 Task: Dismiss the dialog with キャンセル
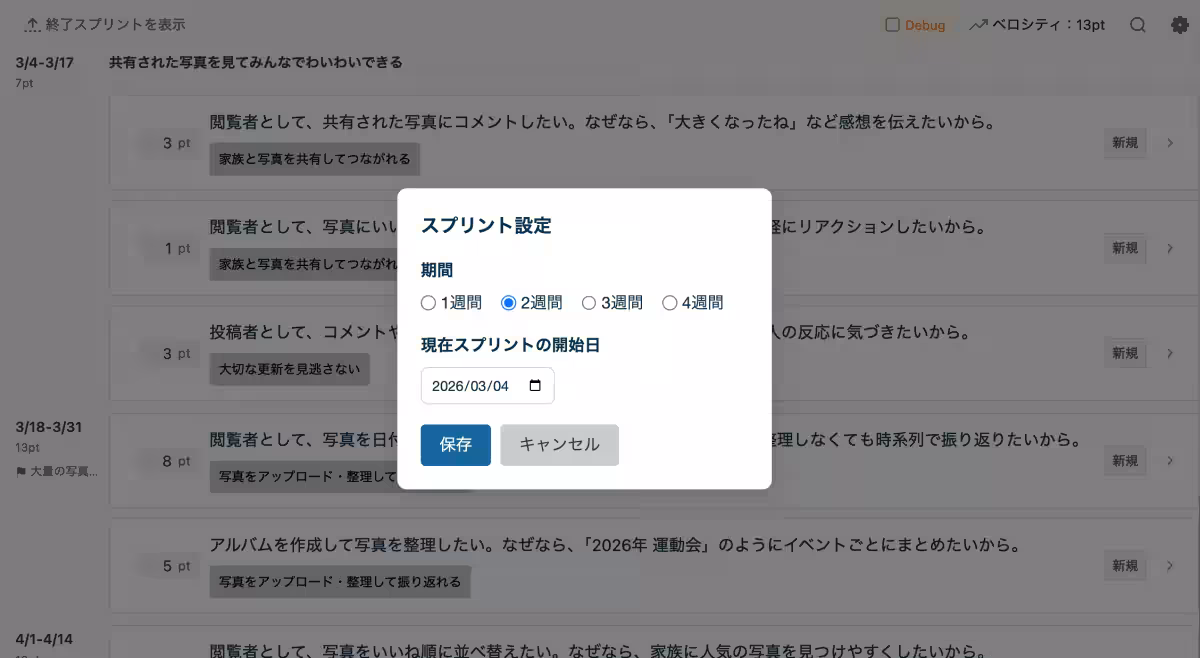tap(559, 445)
